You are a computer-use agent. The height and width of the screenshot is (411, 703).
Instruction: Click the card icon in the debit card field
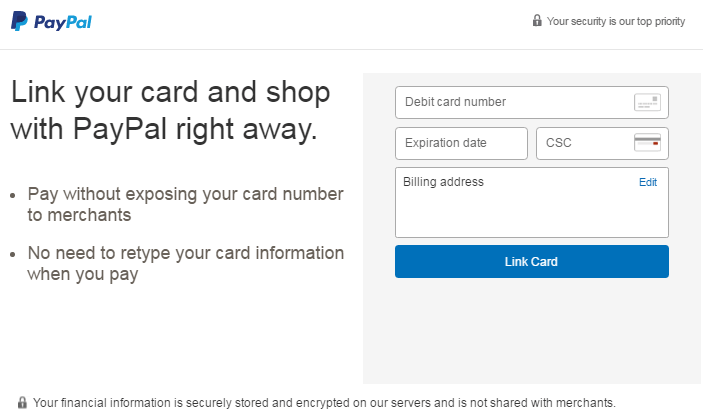[647, 102]
